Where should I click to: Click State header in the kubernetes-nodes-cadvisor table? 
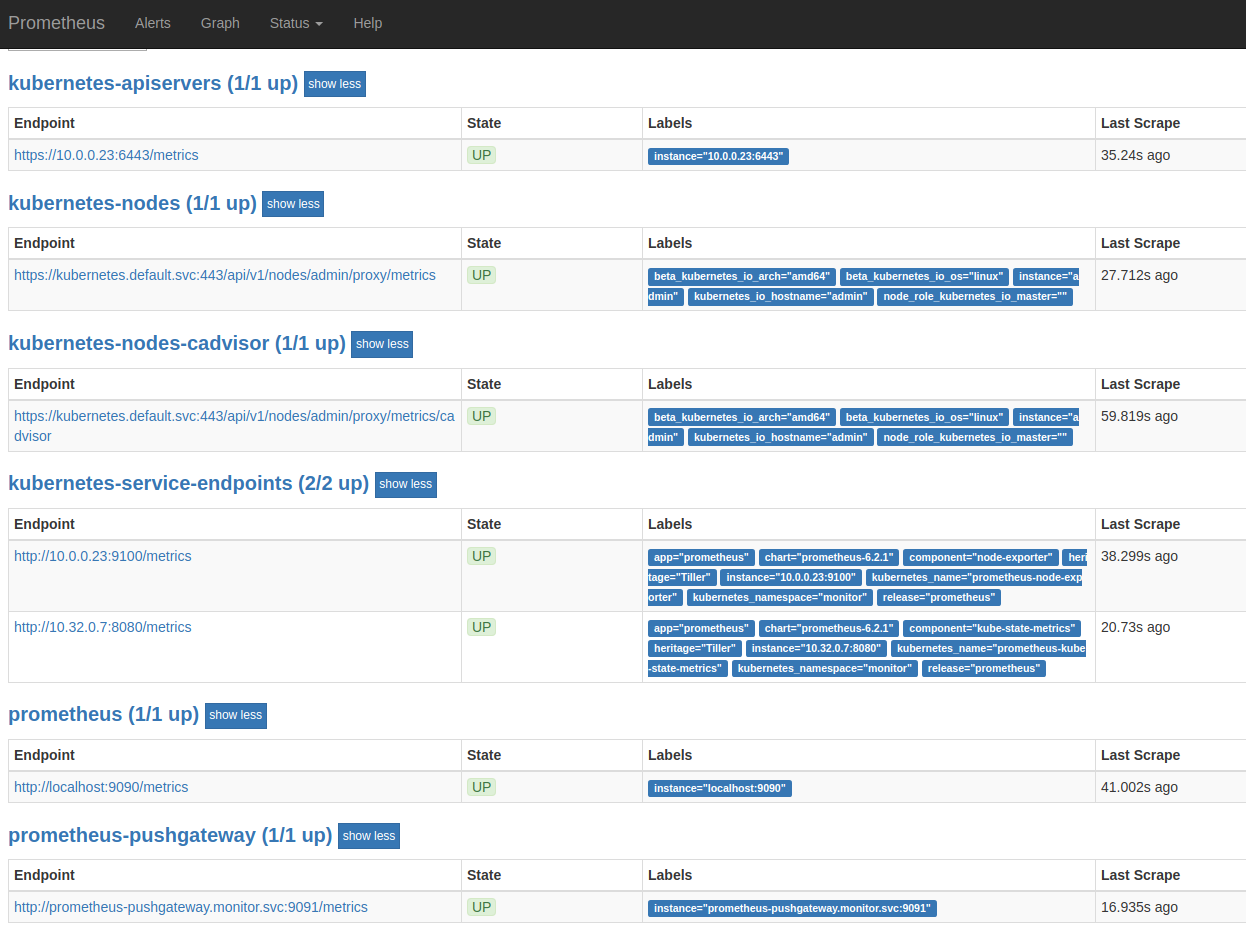484,384
